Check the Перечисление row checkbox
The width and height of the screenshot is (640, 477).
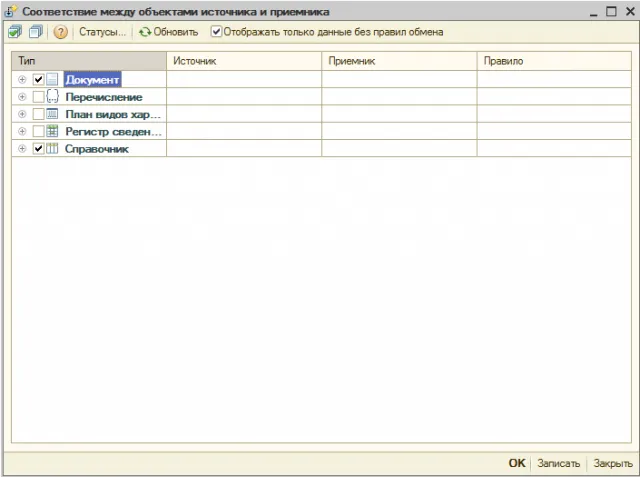[38, 97]
